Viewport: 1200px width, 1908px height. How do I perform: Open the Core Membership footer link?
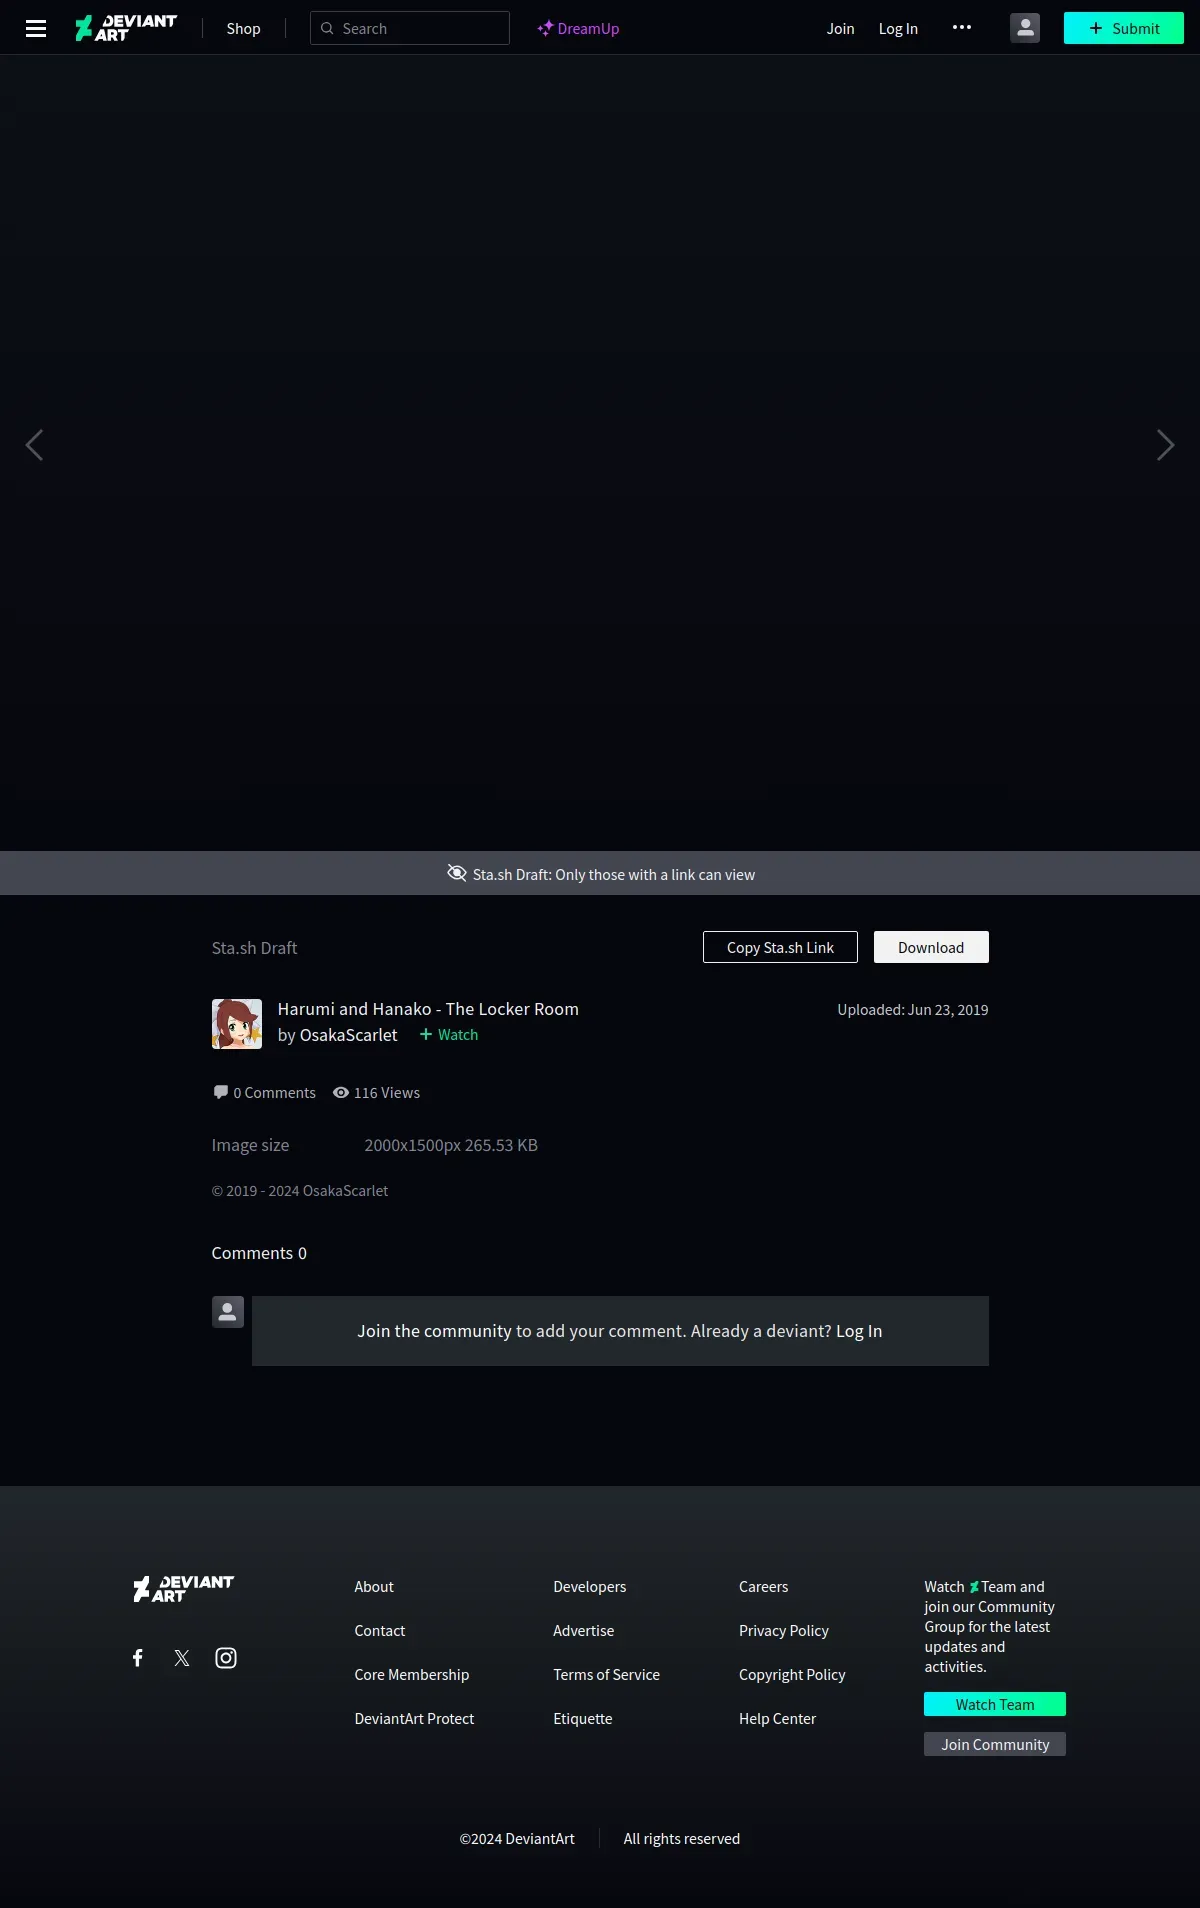click(x=412, y=1675)
